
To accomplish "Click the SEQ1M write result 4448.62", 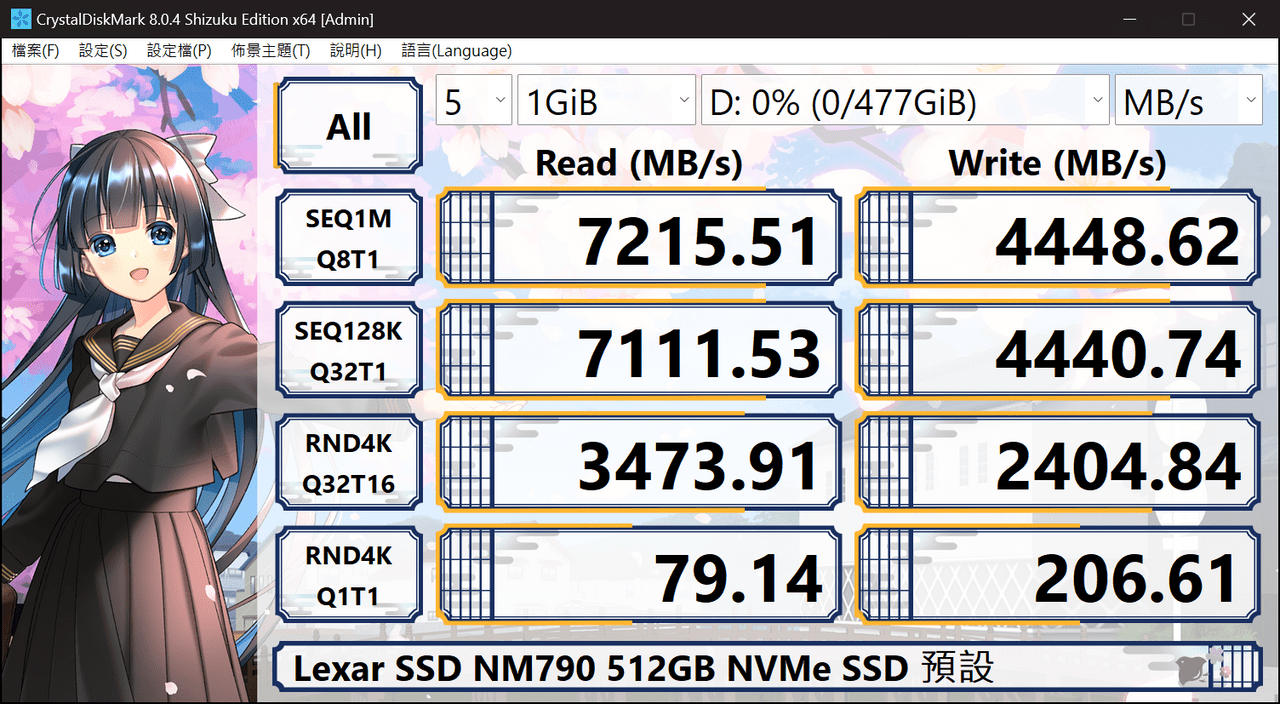I will (x=1059, y=238).
